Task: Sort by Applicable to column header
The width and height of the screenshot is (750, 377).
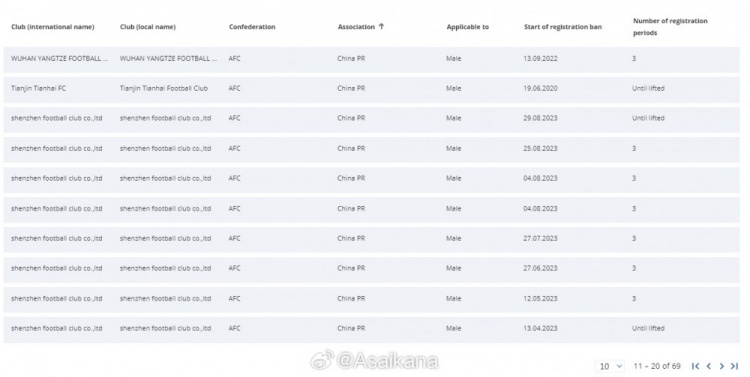Action: coord(468,27)
